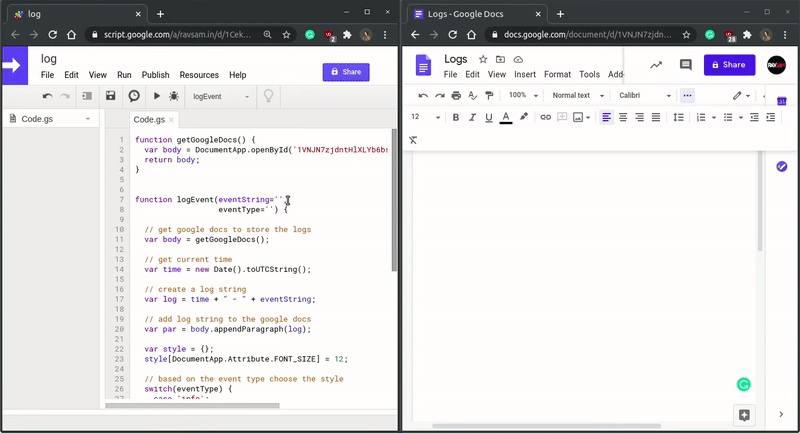The width and height of the screenshot is (800, 433).
Task: Click the clear formatting icon
Action: [413, 140]
